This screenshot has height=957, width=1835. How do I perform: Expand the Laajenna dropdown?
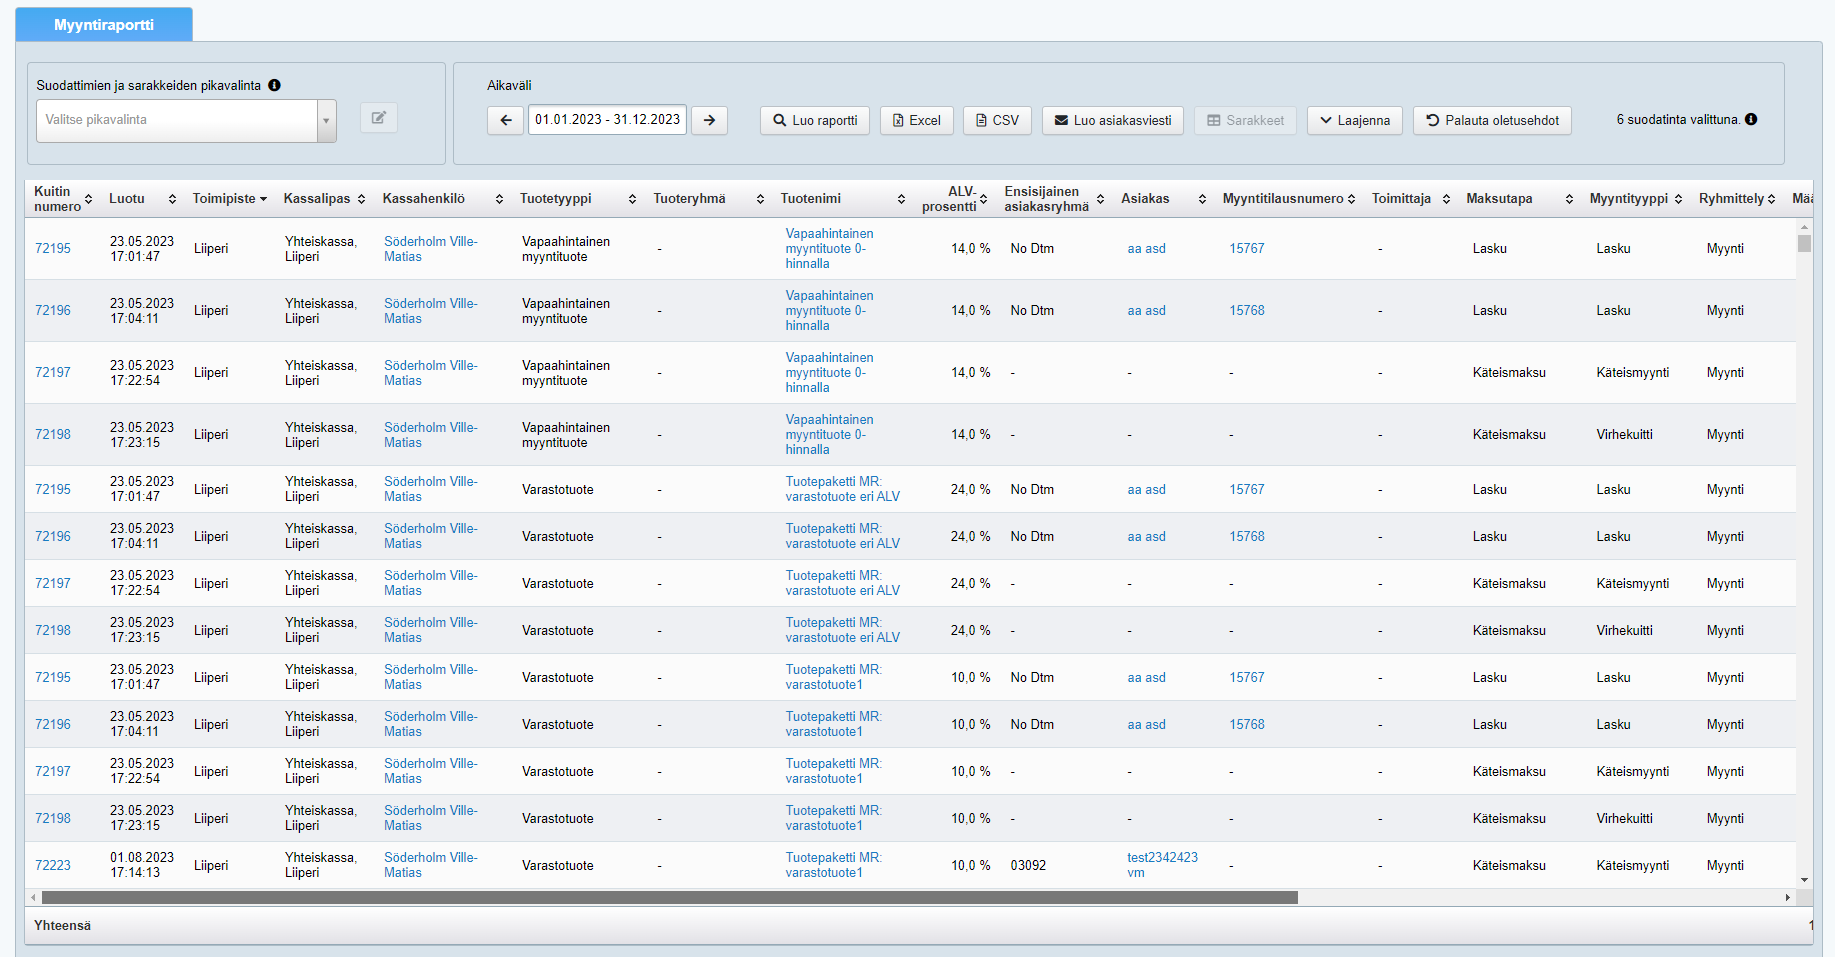click(x=1354, y=120)
